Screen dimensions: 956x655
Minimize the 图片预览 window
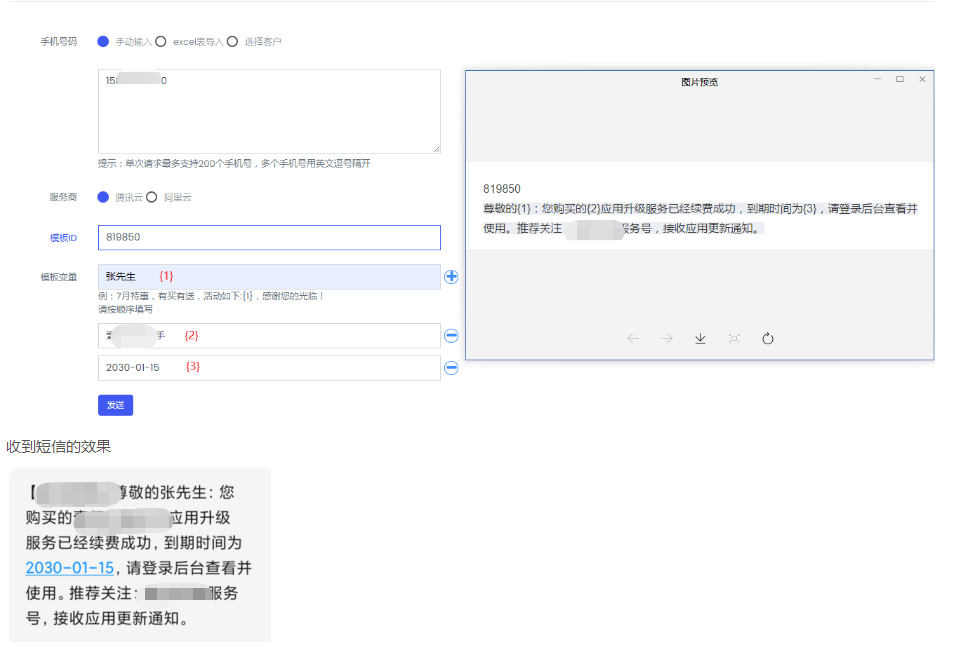point(877,79)
